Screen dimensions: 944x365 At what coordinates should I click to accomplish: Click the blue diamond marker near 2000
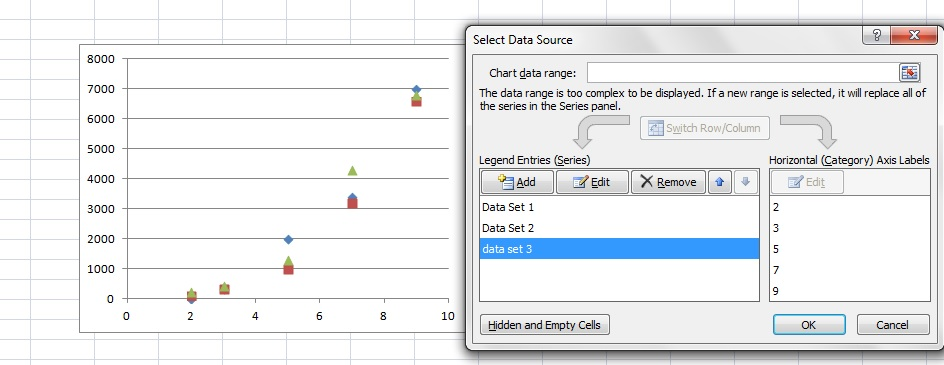click(x=288, y=240)
